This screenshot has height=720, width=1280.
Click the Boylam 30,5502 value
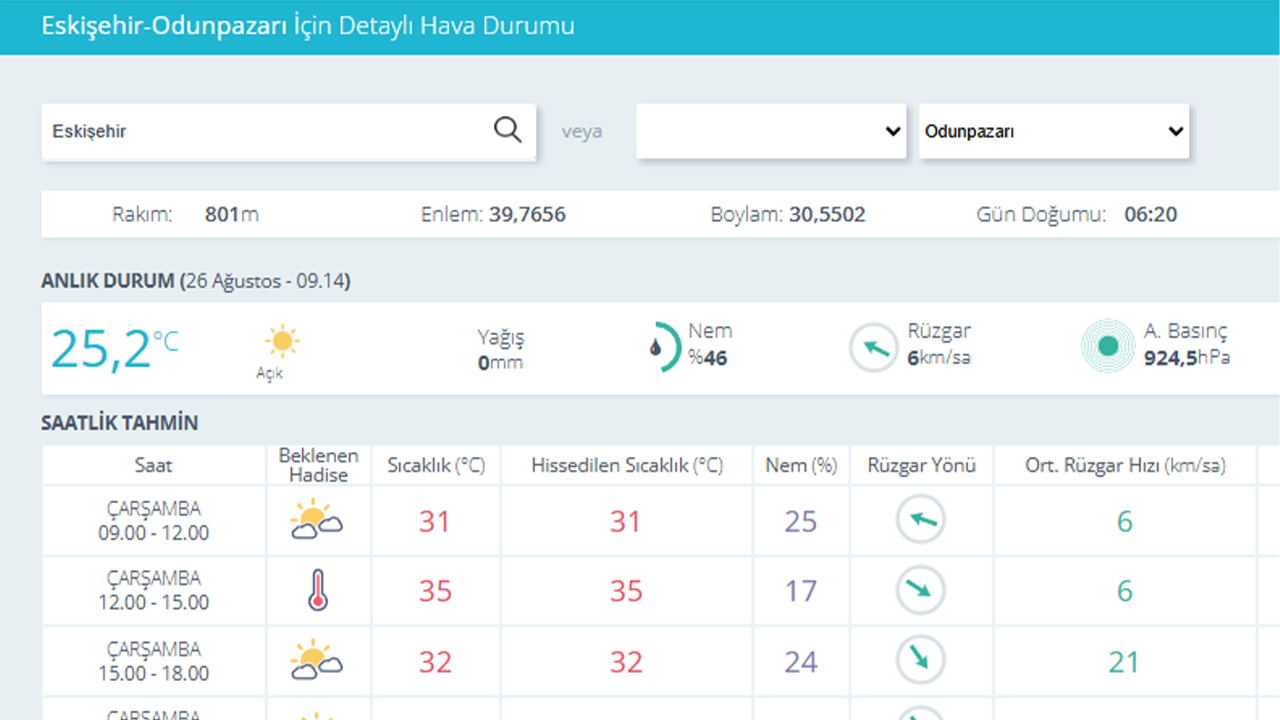[x=827, y=214]
